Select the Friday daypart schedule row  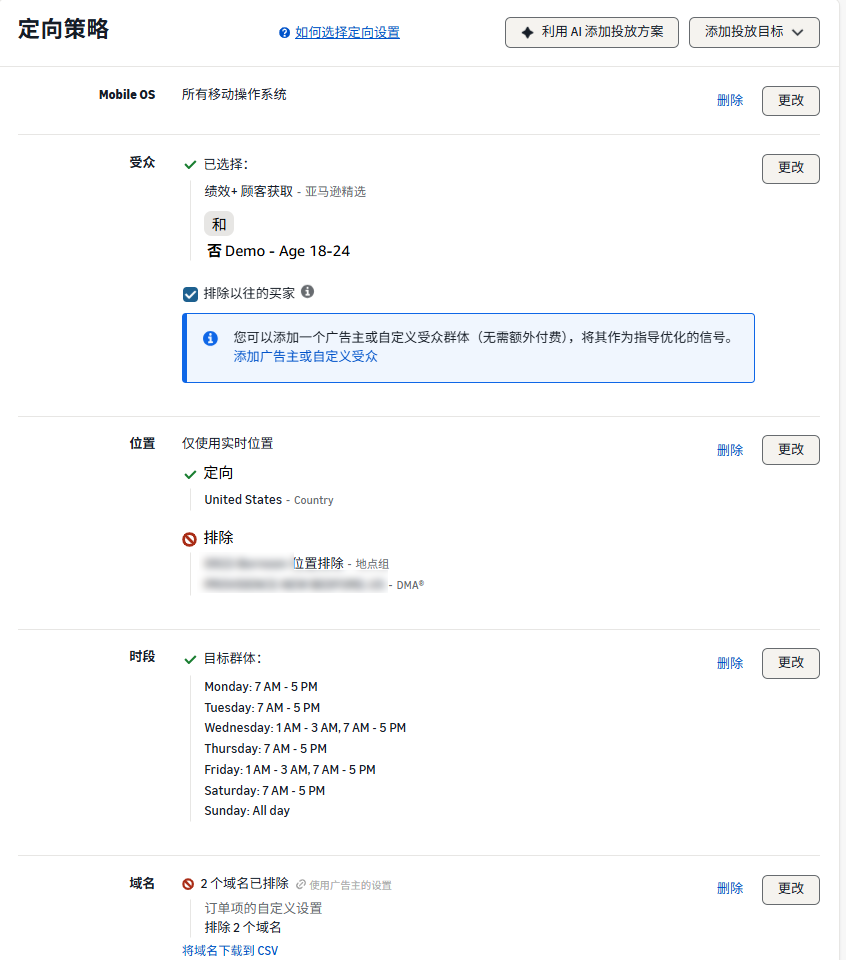pyautogui.click(x=290, y=770)
